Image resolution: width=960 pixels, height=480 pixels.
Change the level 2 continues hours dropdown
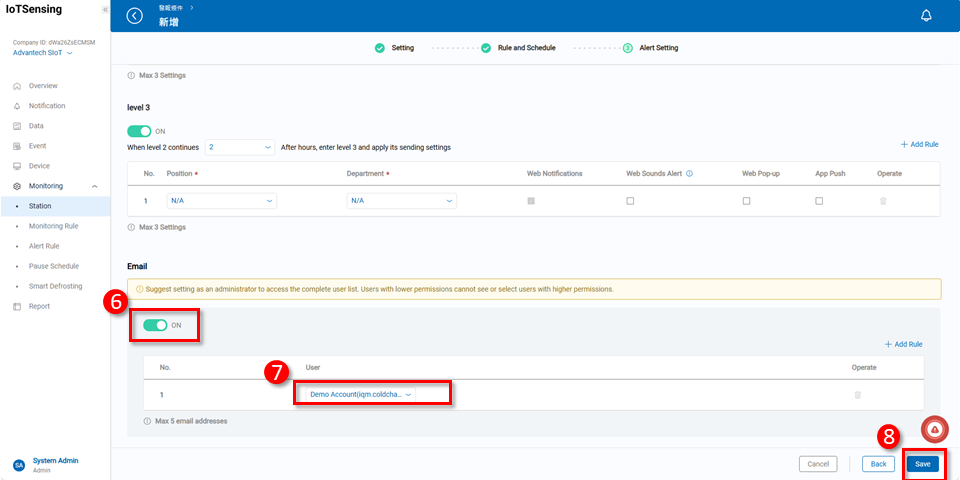[x=239, y=147]
